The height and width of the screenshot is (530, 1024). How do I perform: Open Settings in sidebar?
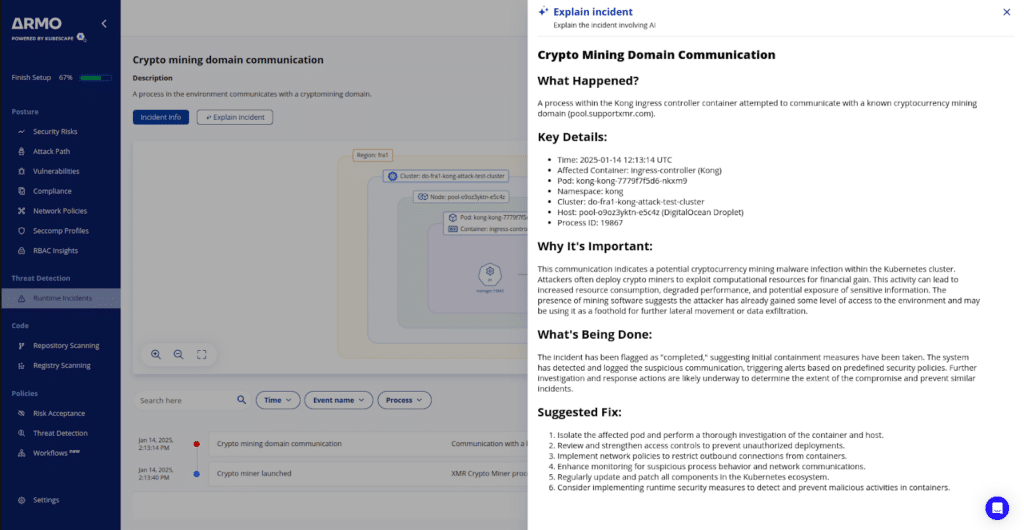coord(46,501)
